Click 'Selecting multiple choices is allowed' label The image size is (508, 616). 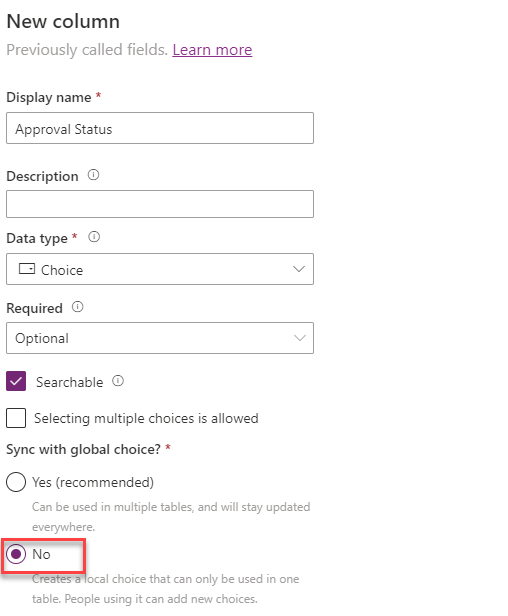tap(146, 418)
